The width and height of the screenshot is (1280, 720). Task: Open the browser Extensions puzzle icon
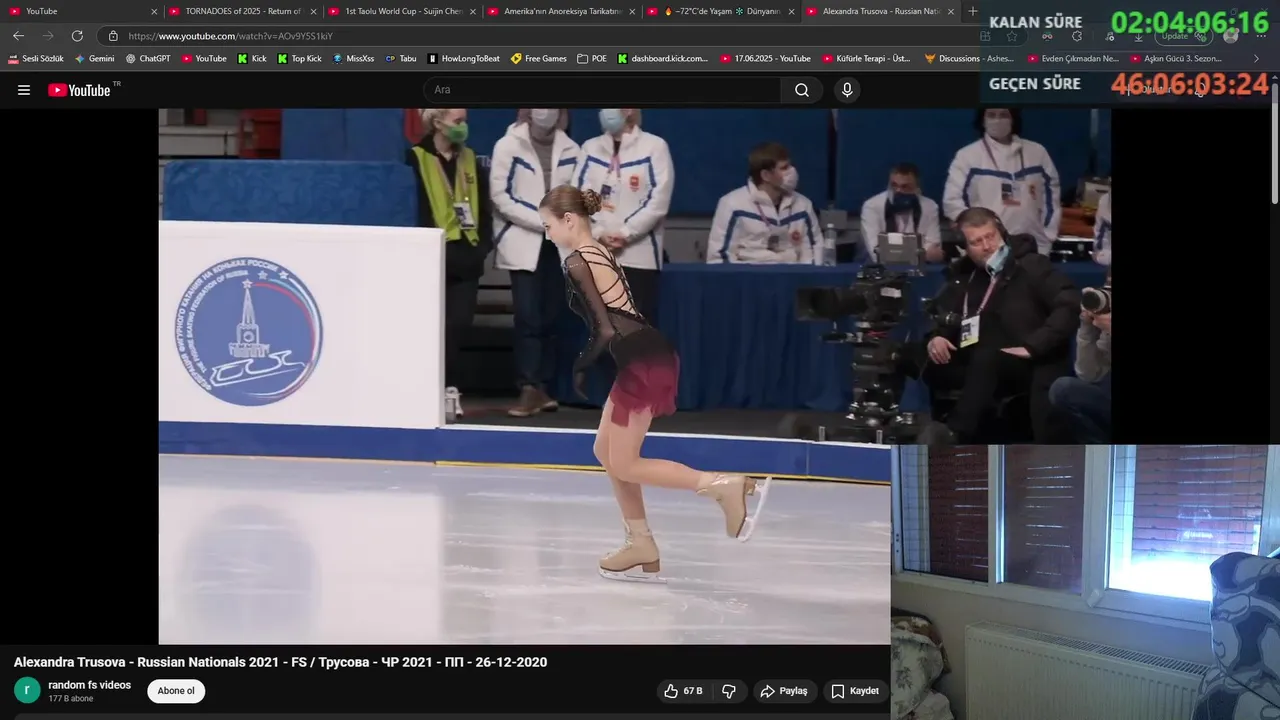click(1077, 36)
